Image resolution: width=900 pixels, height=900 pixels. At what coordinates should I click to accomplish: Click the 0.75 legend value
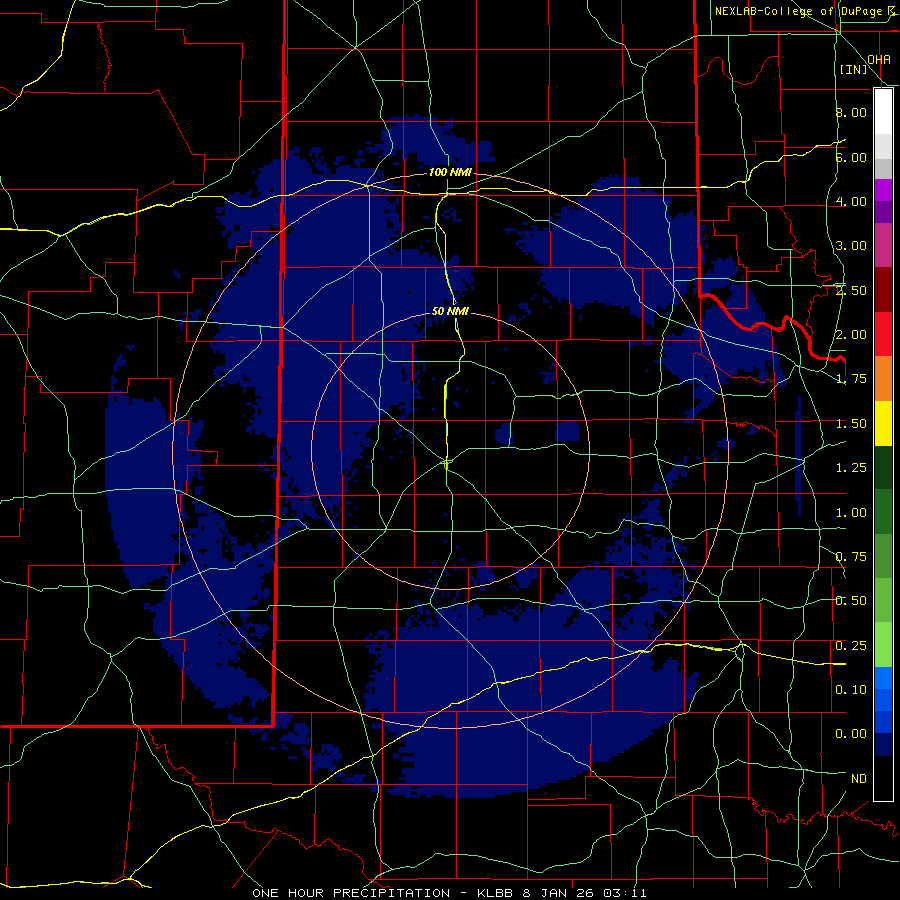tap(851, 557)
